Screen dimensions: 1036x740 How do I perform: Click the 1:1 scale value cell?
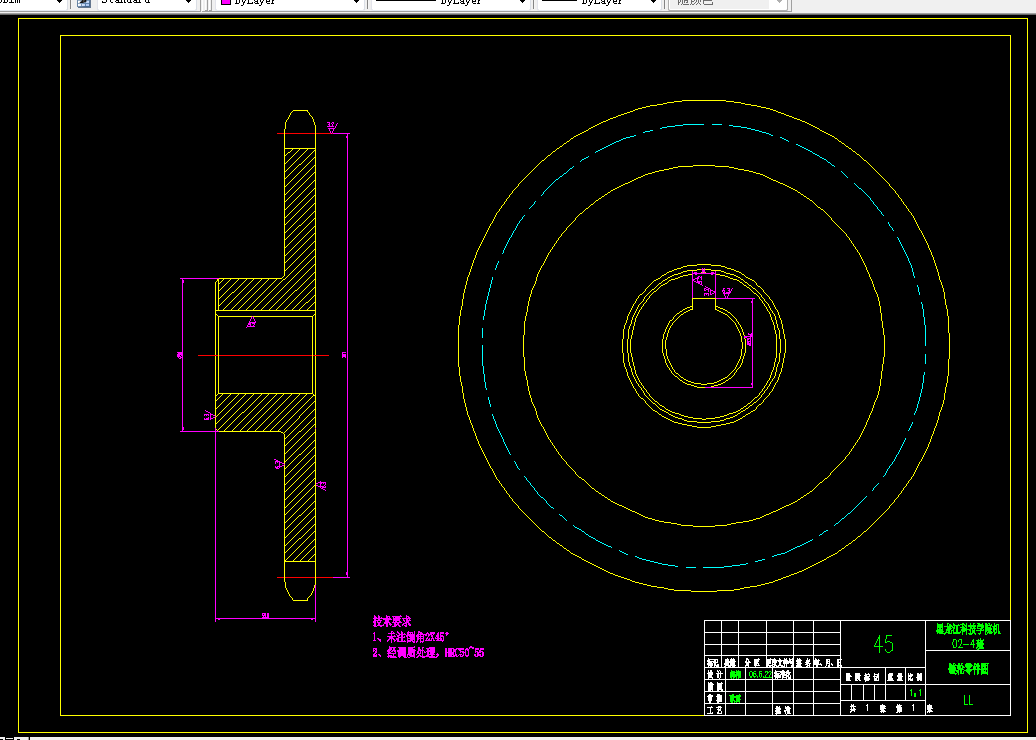click(915, 692)
